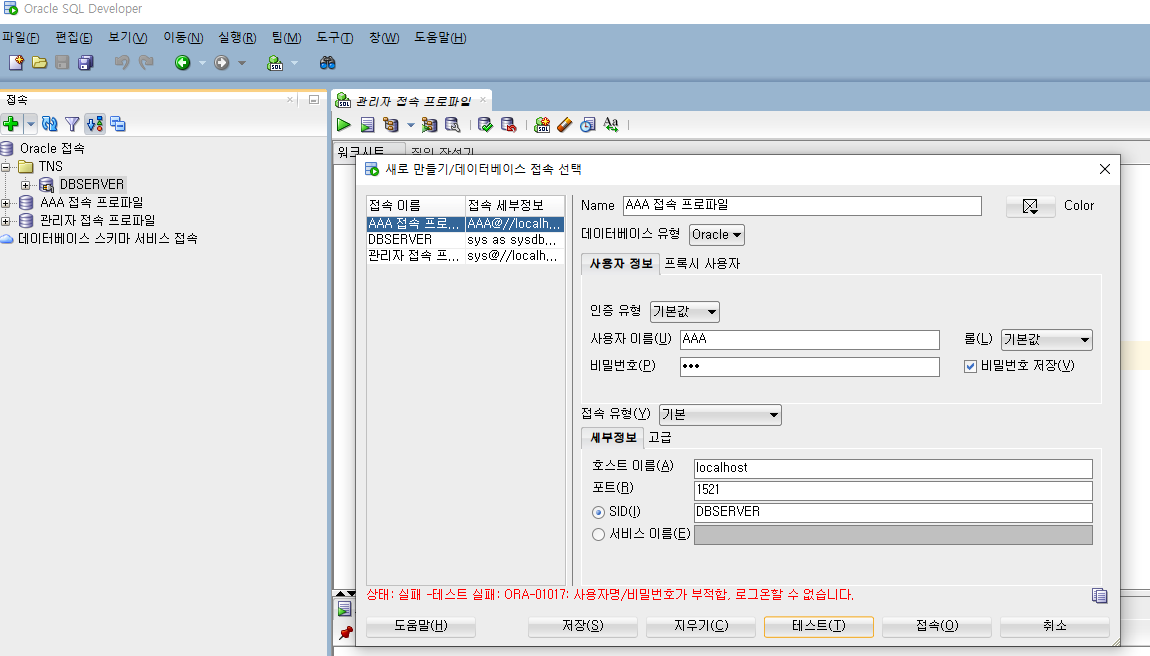1150x656 pixels.
Task: Click the 사용자 이름 input field
Action: [x=810, y=339]
